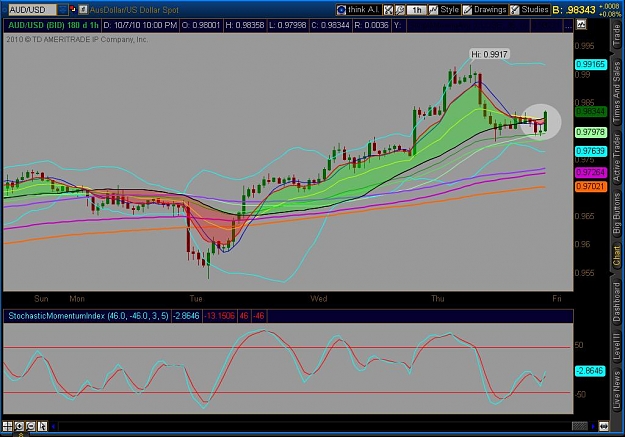
Task: Click the crossed tools icon next to think A.I.
Action: 388,10
